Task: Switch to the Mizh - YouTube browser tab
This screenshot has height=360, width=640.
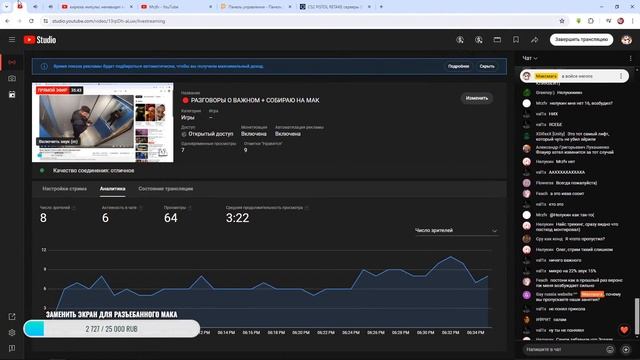Action: click(x=176, y=7)
